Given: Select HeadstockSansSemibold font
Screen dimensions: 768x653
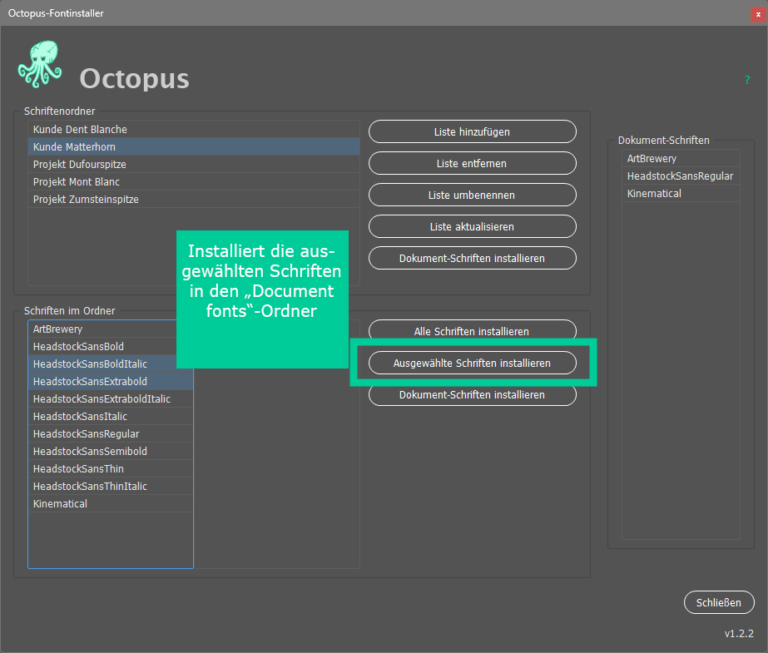Looking at the screenshot, I should (111, 452).
